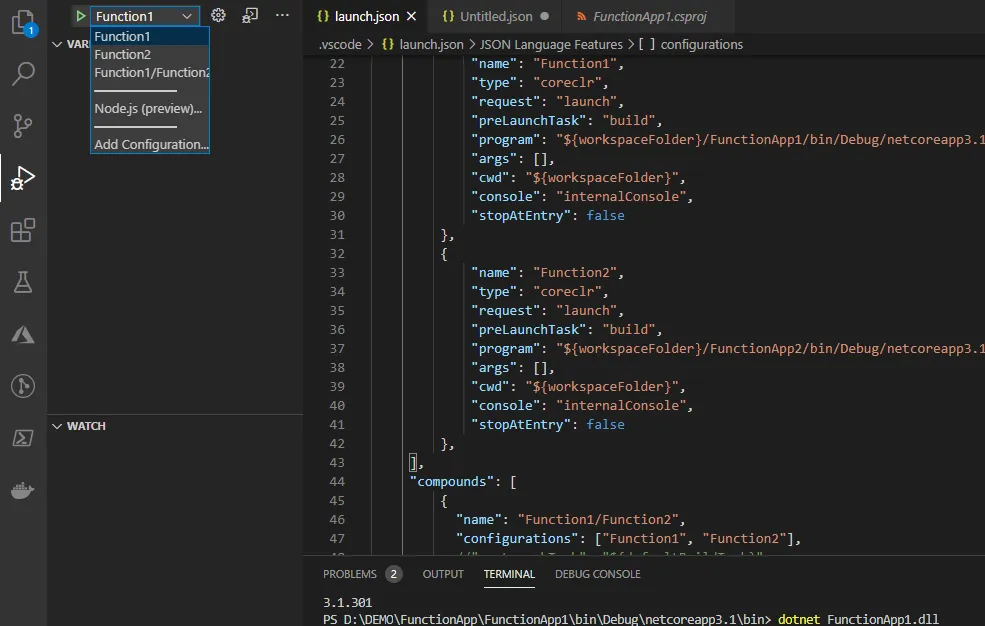Open the Docker whale icon view
The width and height of the screenshot is (985, 626).
23,490
